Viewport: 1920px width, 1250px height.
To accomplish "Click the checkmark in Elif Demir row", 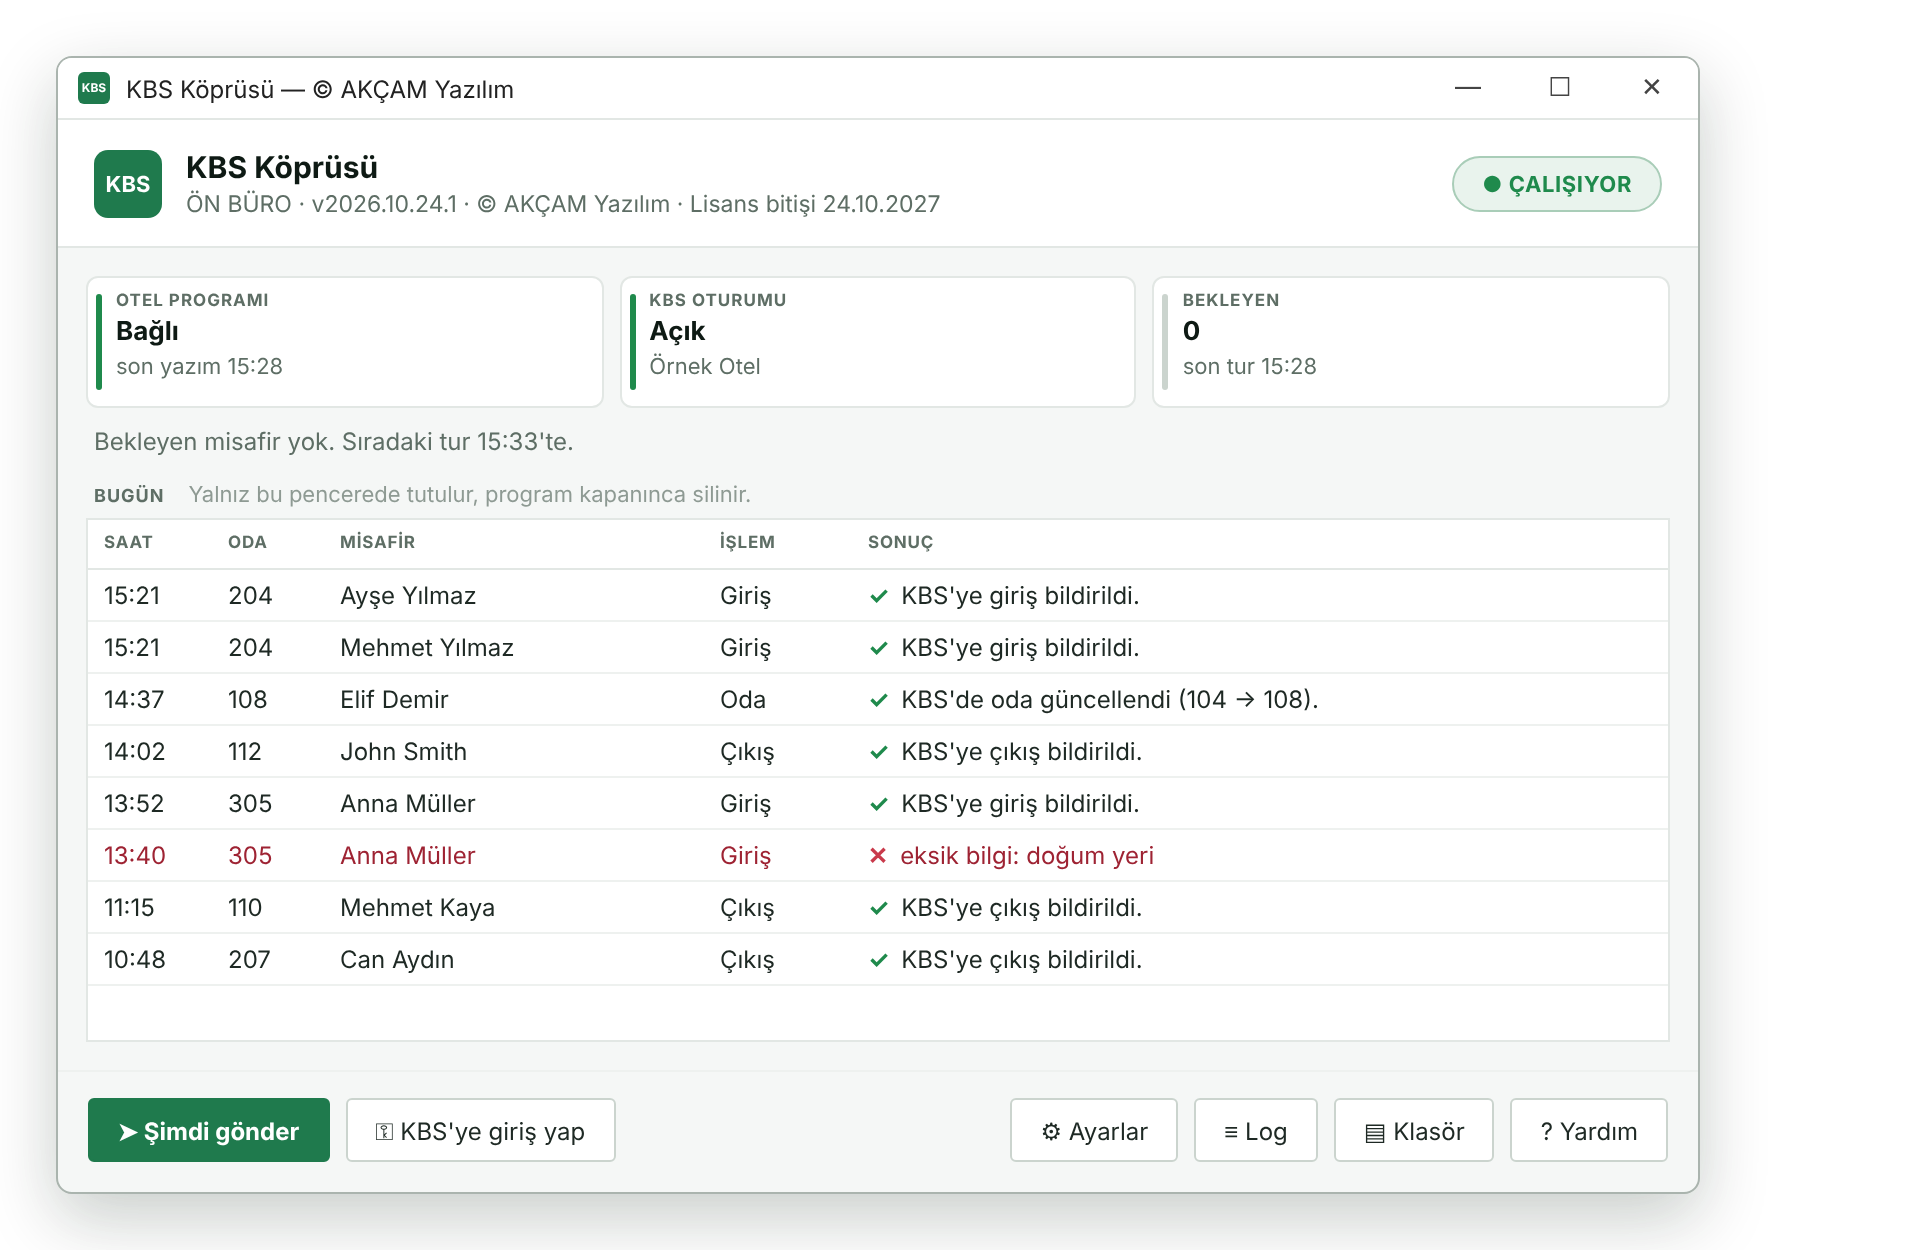I will pyautogui.click(x=879, y=700).
